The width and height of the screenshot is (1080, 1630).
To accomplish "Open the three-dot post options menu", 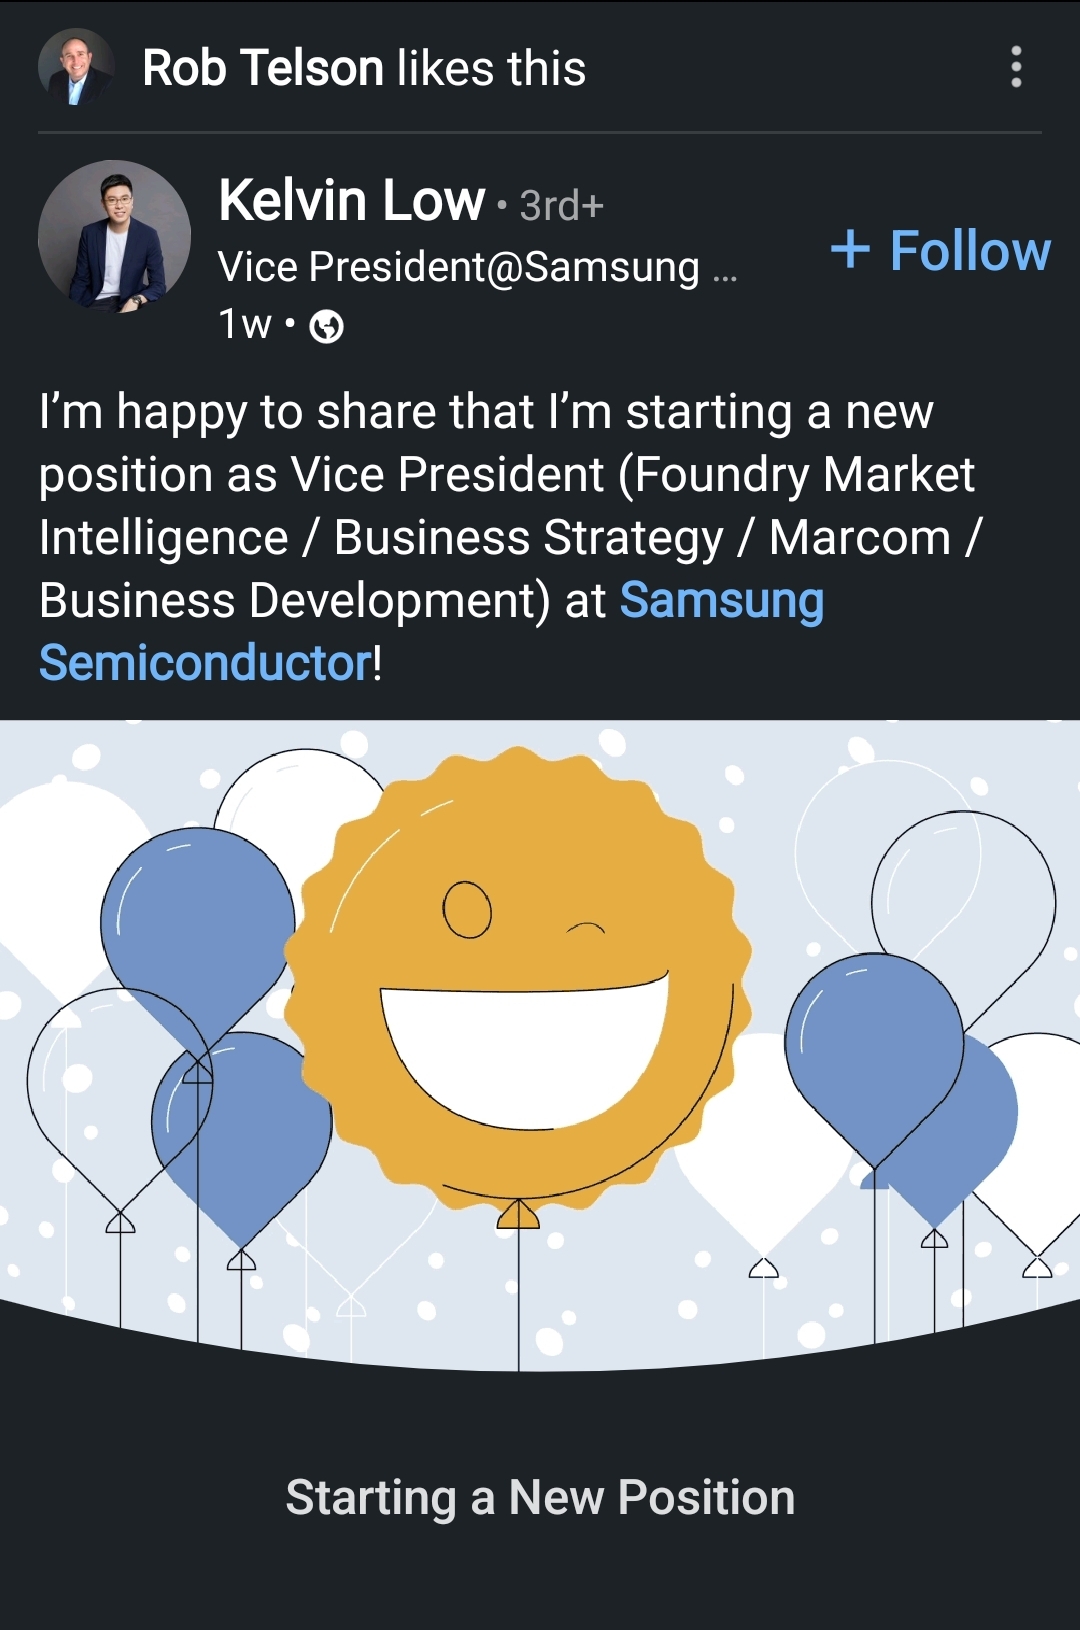I will point(1016,67).
